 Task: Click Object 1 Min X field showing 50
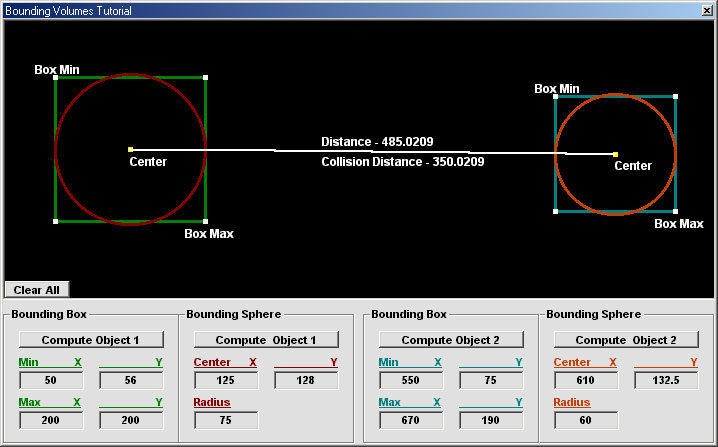pyautogui.click(x=50, y=380)
